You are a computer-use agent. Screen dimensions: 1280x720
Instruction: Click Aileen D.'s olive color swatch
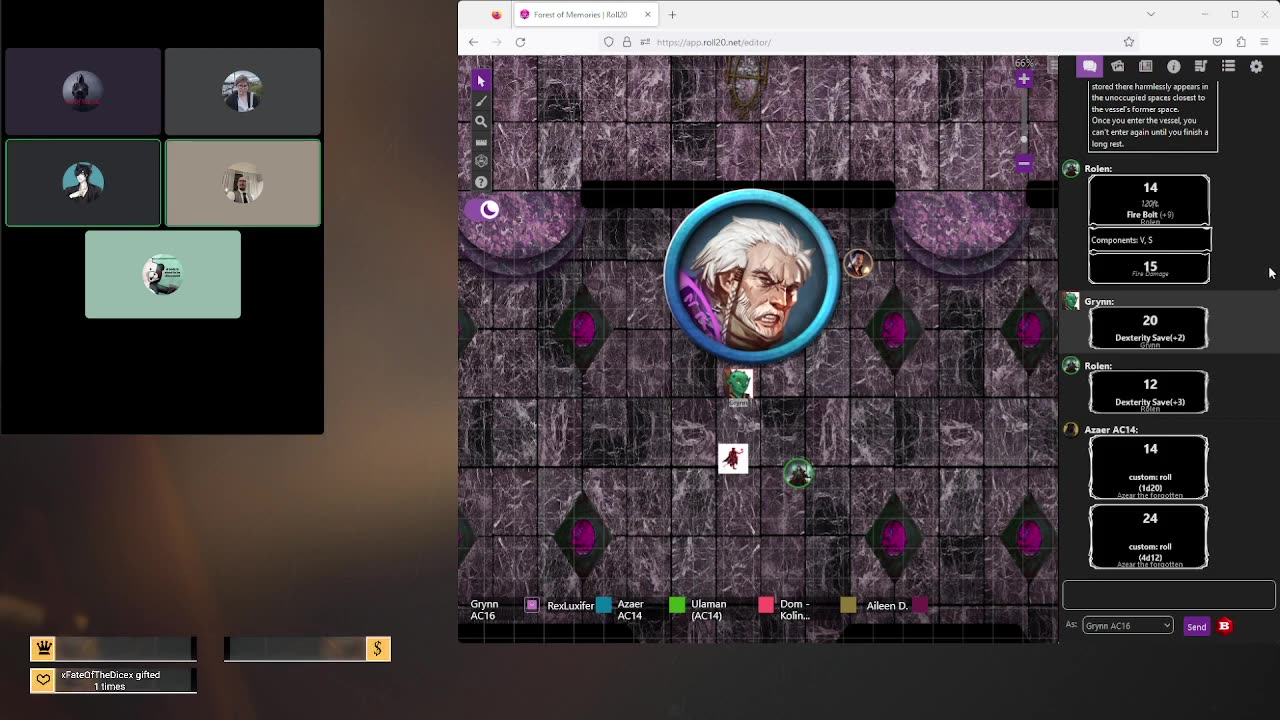point(848,605)
